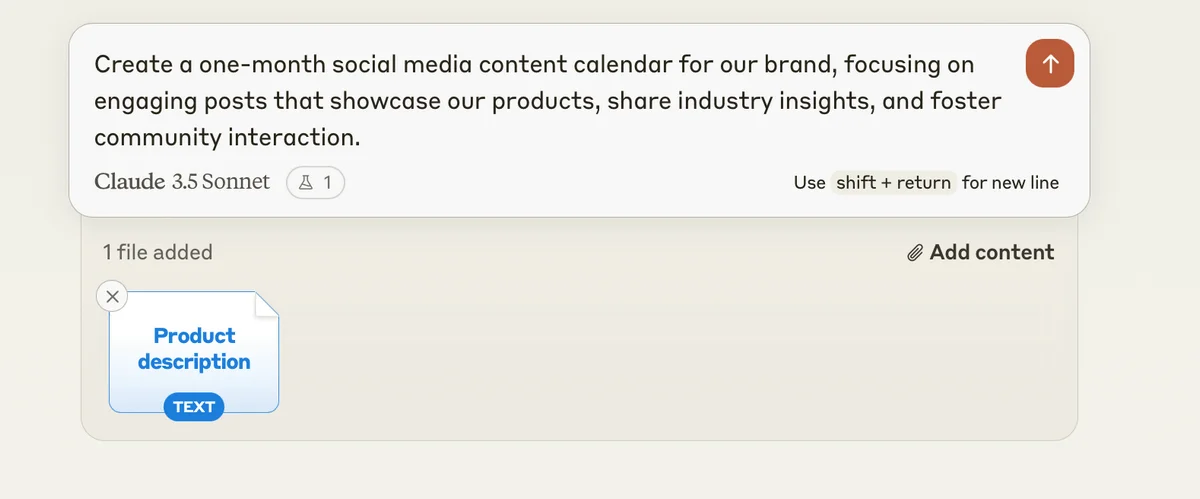
Task: Click the word "Create" starting the prompt
Action: point(130,65)
